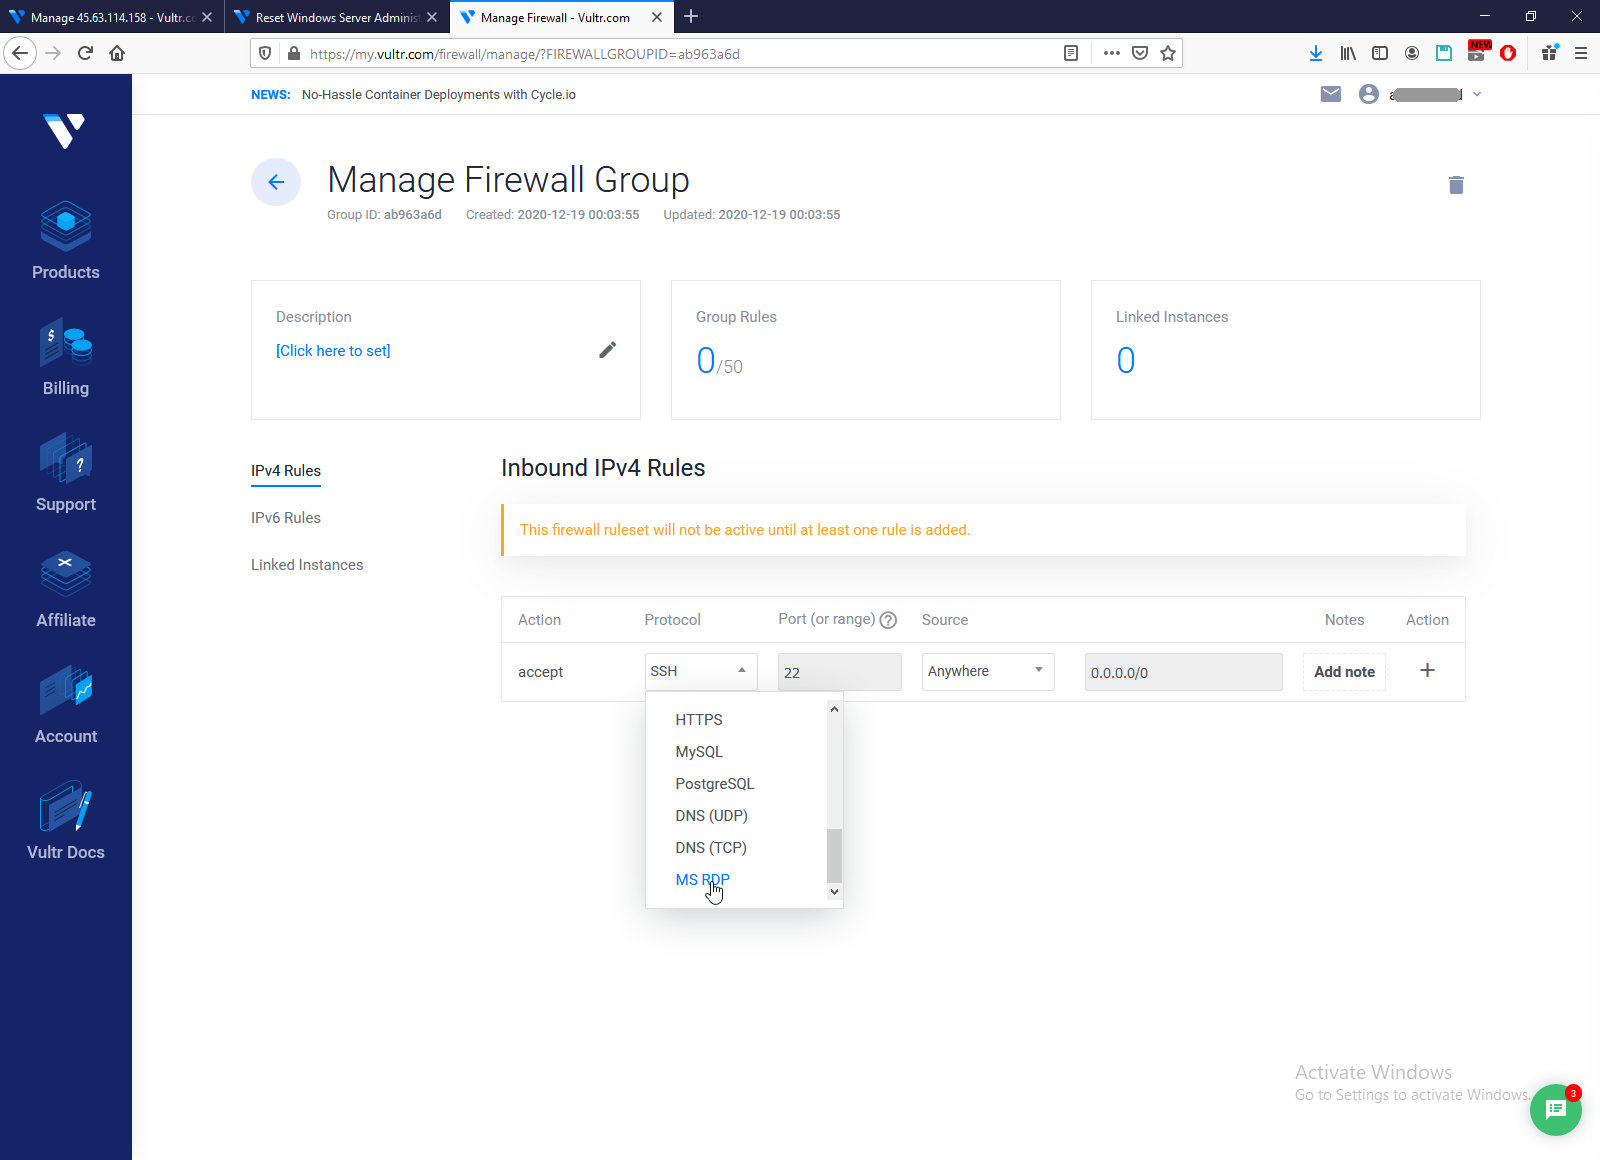Open the live chat bubble
This screenshot has width=1600, height=1160.
1555,1109
